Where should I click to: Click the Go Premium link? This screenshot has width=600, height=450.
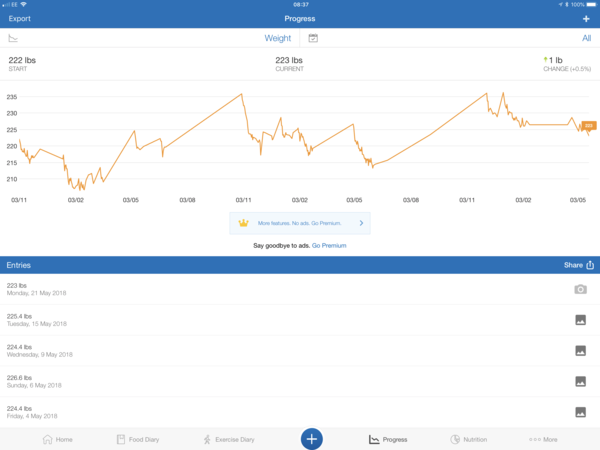(329, 245)
